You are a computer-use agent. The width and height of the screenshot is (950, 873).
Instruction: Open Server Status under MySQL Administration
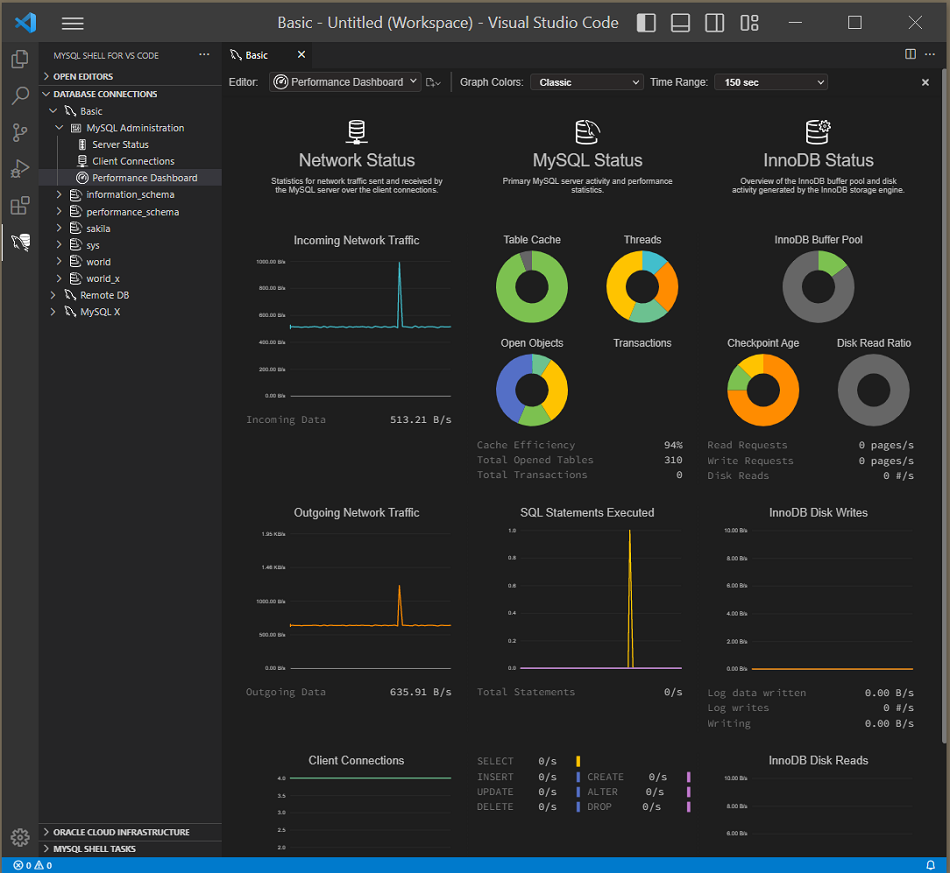(x=120, y=144)
